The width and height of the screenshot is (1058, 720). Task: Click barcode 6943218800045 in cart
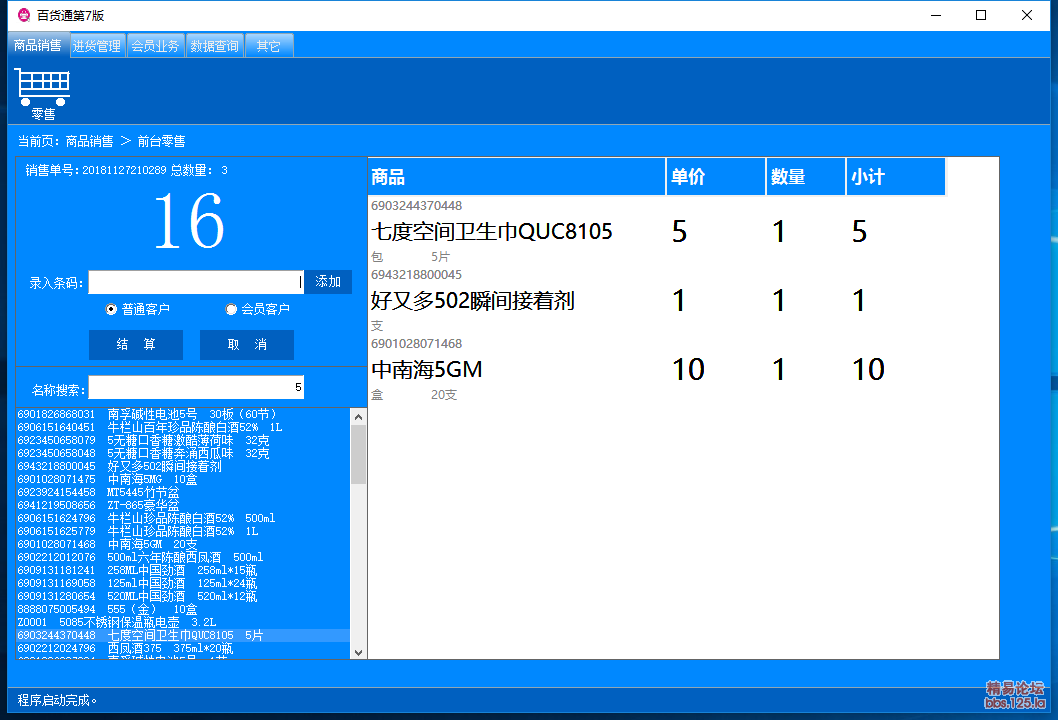coord(416,275)
